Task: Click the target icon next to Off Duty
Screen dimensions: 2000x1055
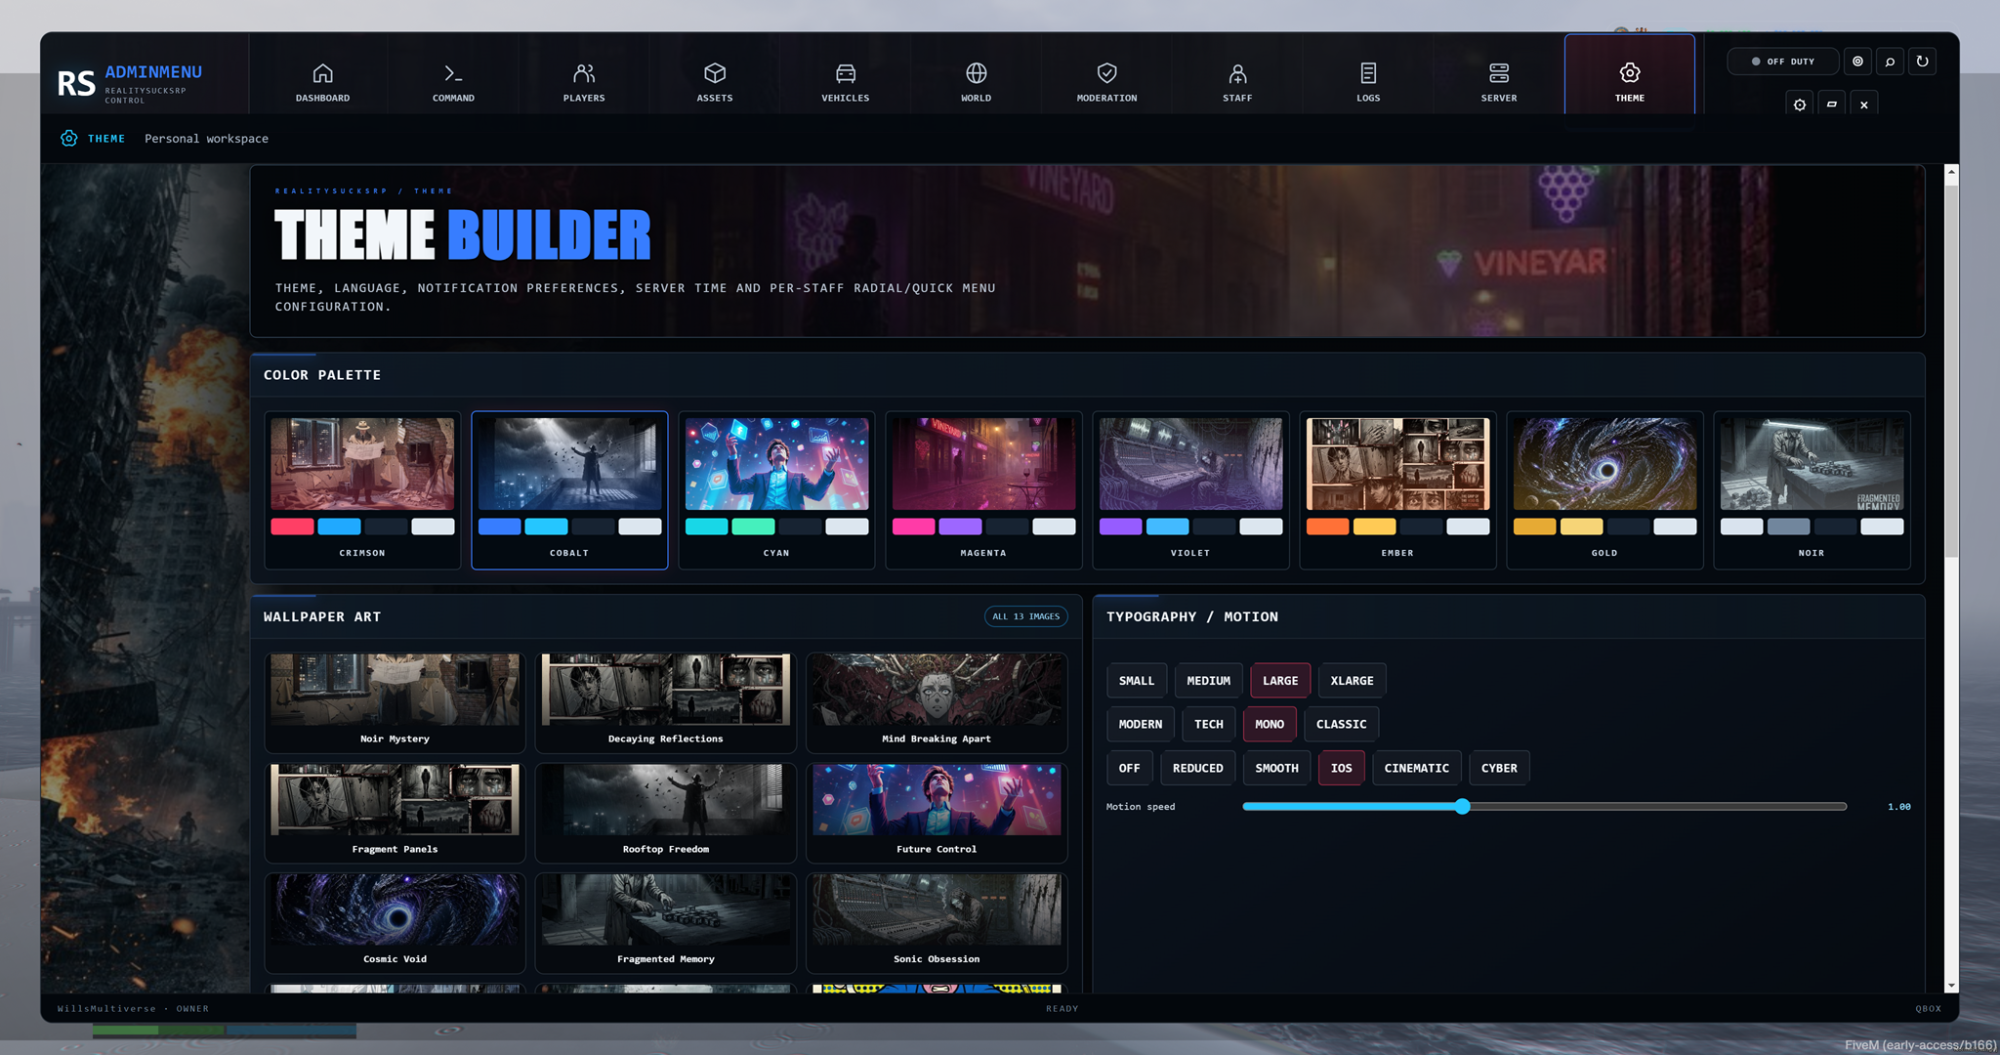Action: coord(1857,61)
